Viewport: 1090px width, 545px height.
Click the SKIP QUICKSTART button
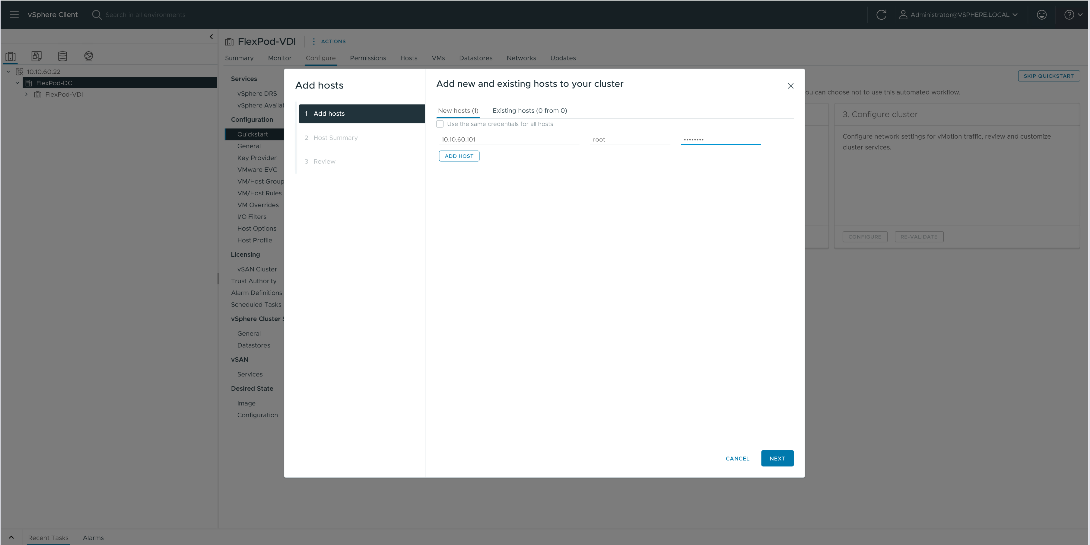pos(1049,76)
